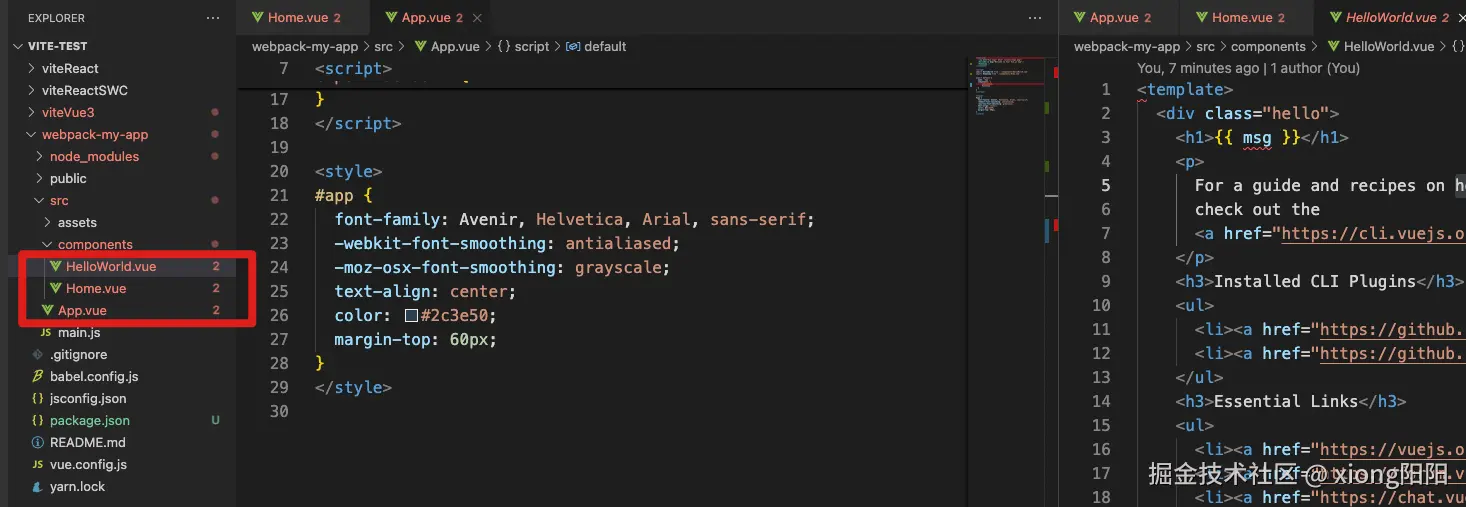Close the App.vue tab in left editor
1466x507 pixels.
476,18
